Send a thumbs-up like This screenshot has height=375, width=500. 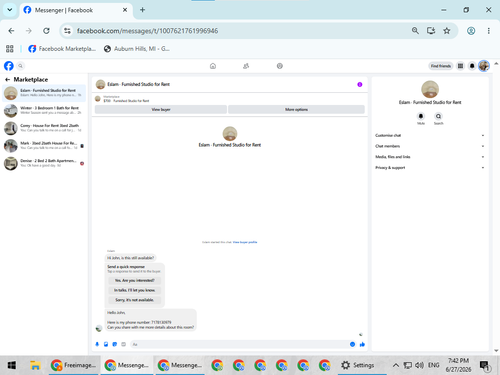pos(362,344)
